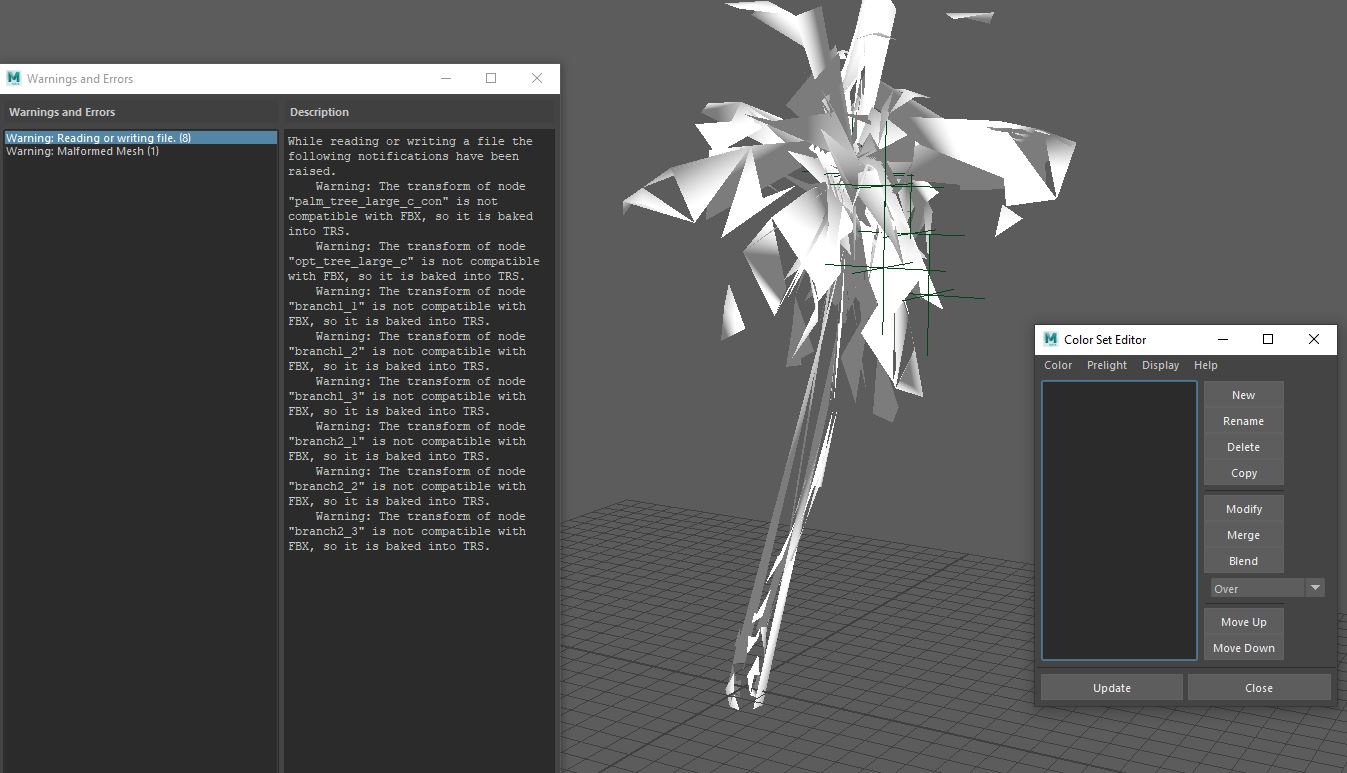The image size is (1347, 773).
Task: Click the Move Down button
Action: 1243,648
